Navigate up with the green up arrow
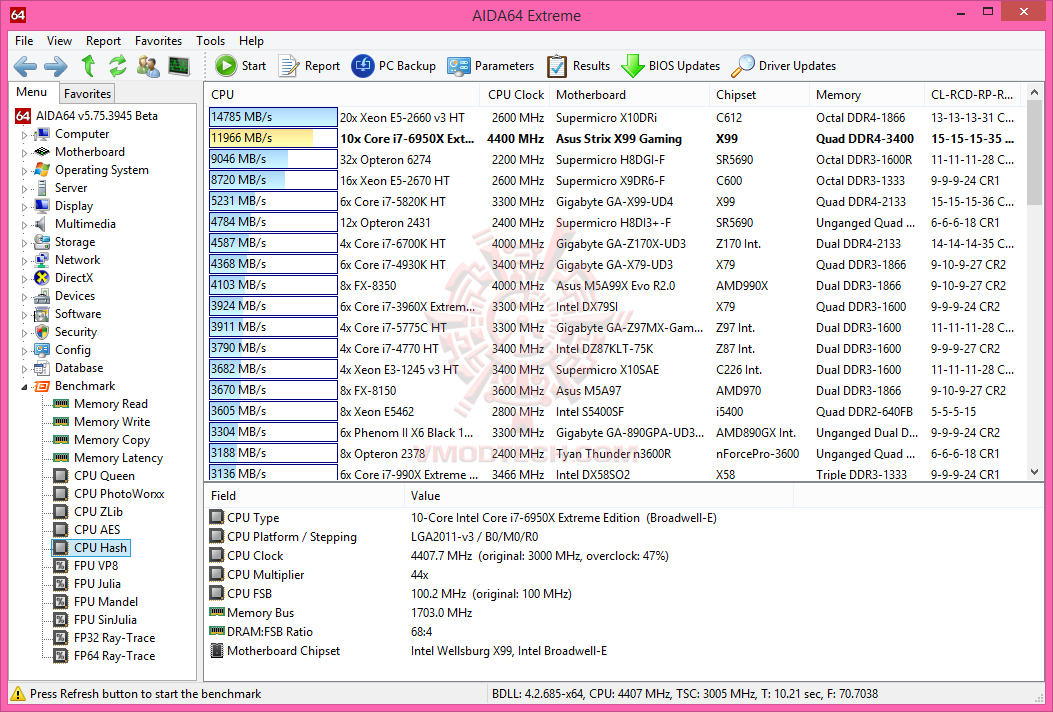 pos(88,66)
